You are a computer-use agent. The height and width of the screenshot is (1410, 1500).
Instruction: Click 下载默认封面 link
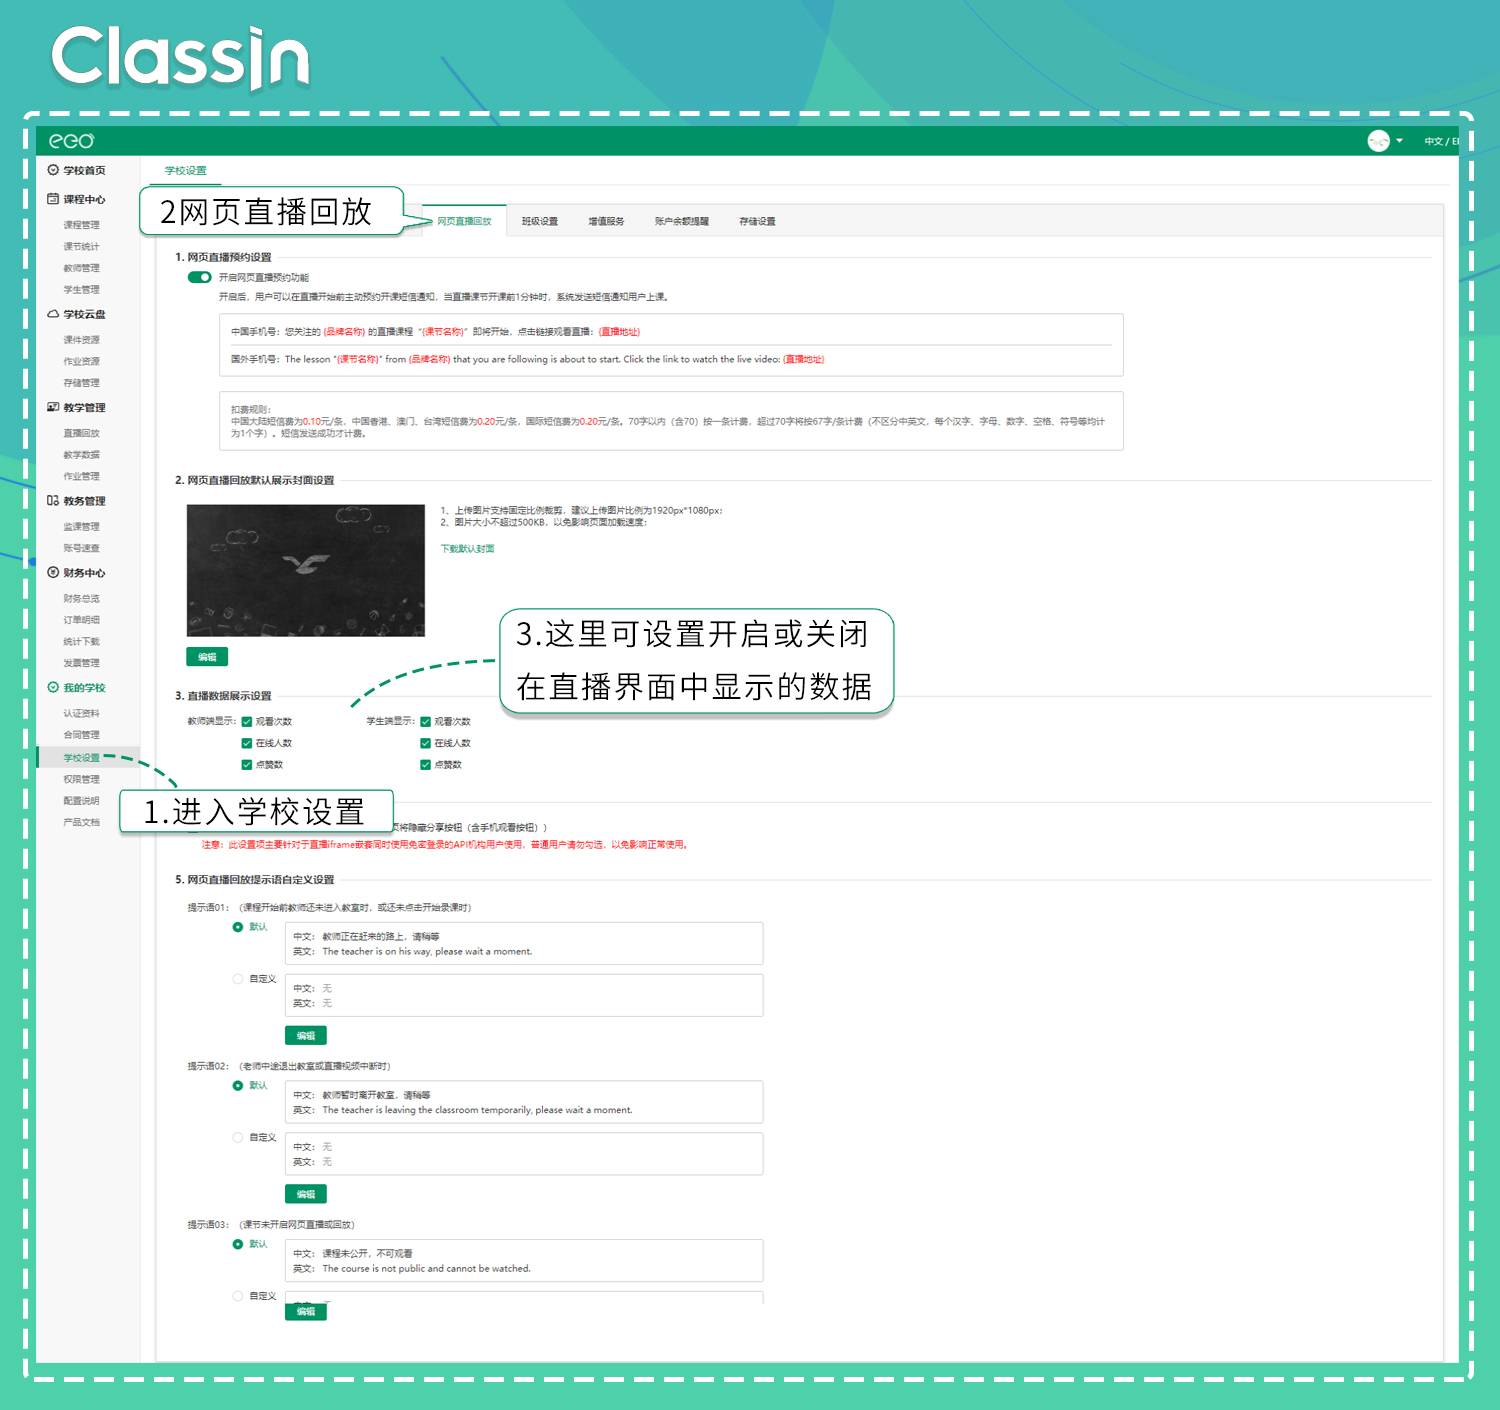[x=467, y=548]
